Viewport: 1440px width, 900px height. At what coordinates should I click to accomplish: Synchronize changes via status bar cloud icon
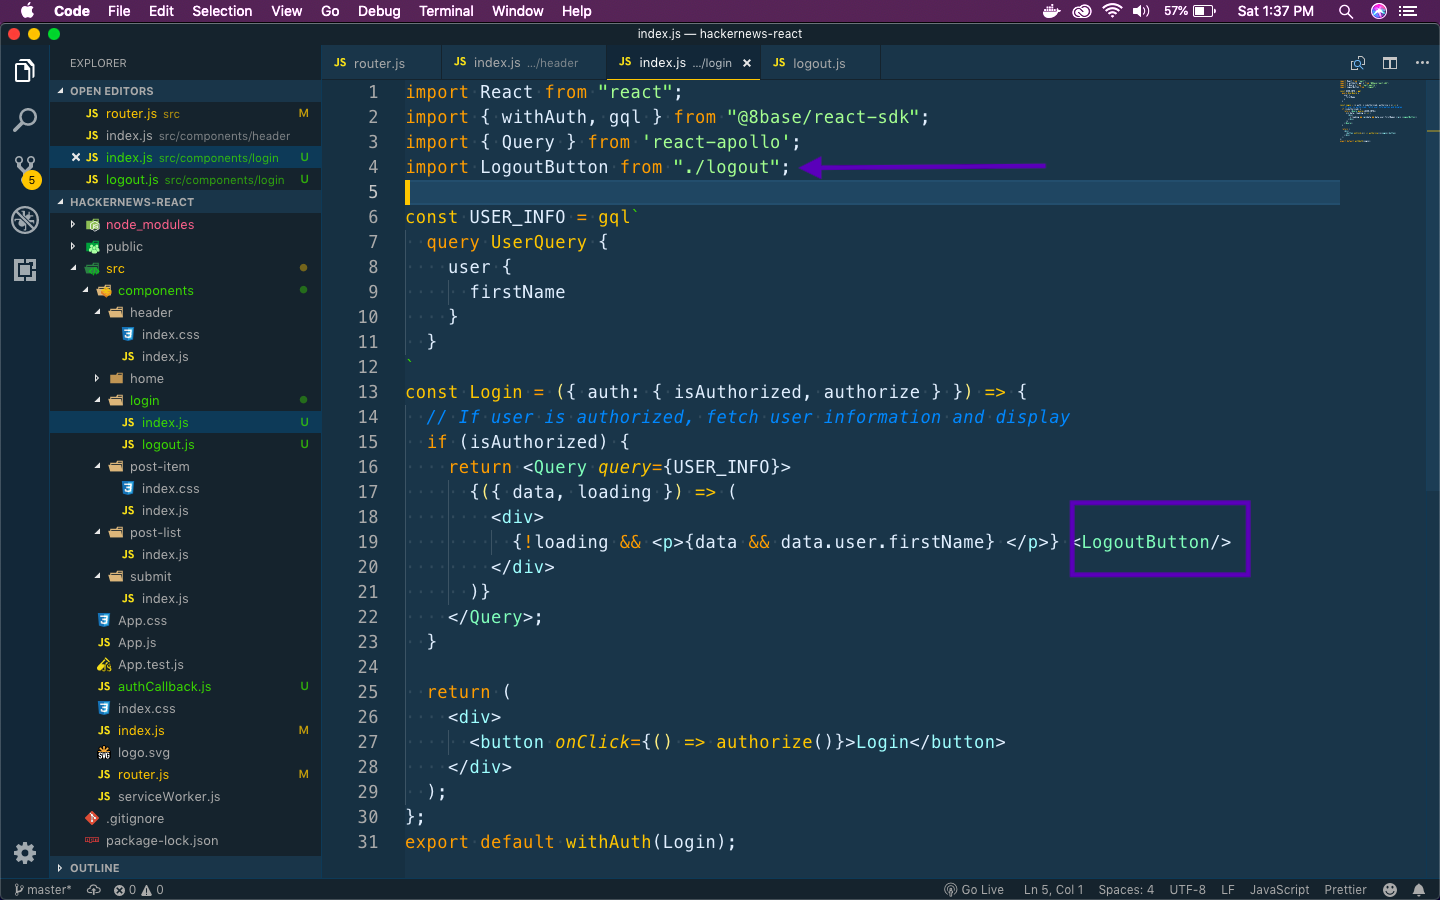[x=94, y=890]
